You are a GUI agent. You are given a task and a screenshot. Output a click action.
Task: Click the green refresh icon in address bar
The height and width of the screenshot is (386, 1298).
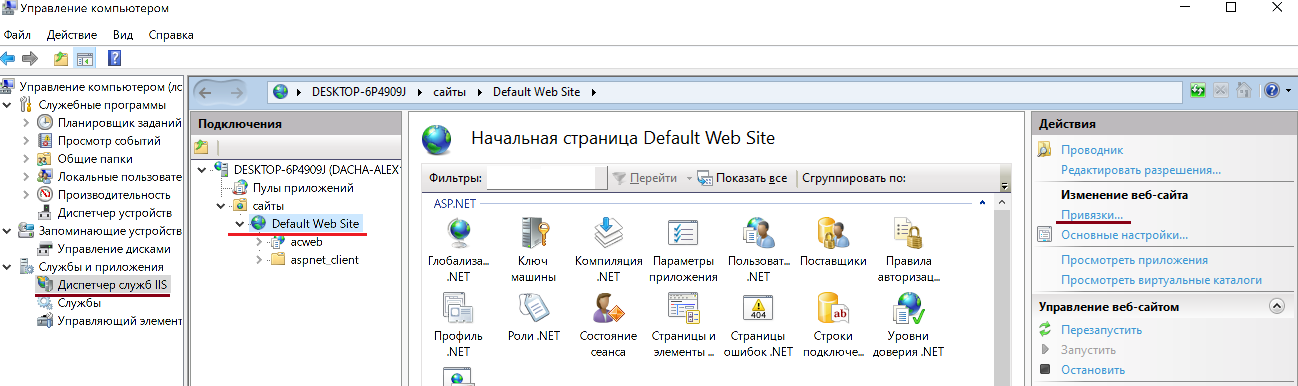point(1198,90)
